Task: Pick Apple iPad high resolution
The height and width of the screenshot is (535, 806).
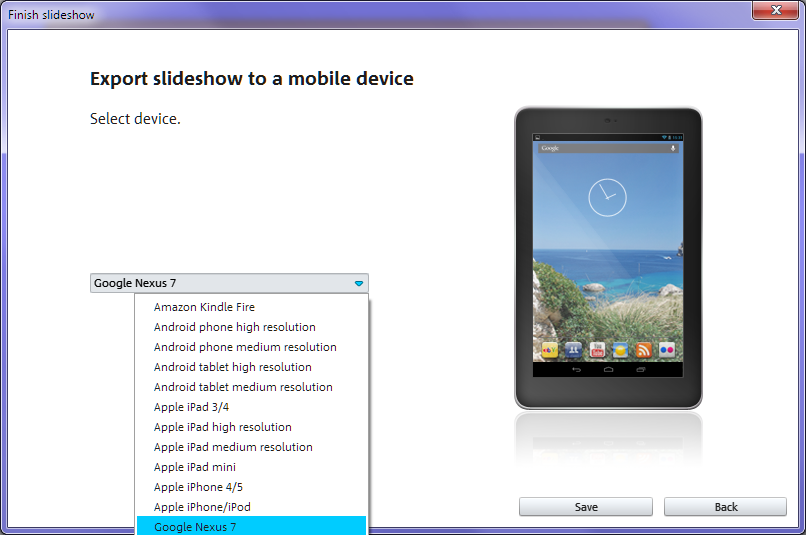Action: pos(252,427)
